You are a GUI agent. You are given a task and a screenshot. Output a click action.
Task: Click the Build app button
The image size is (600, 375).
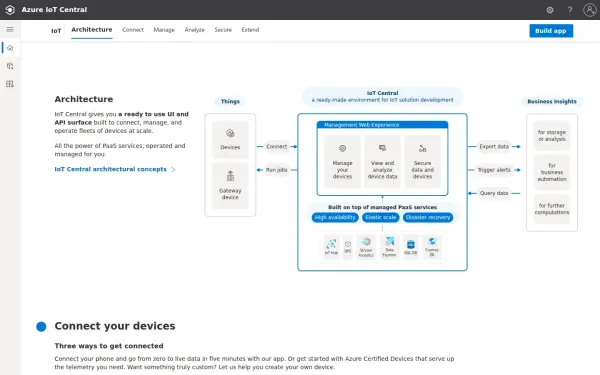[551, 31]
